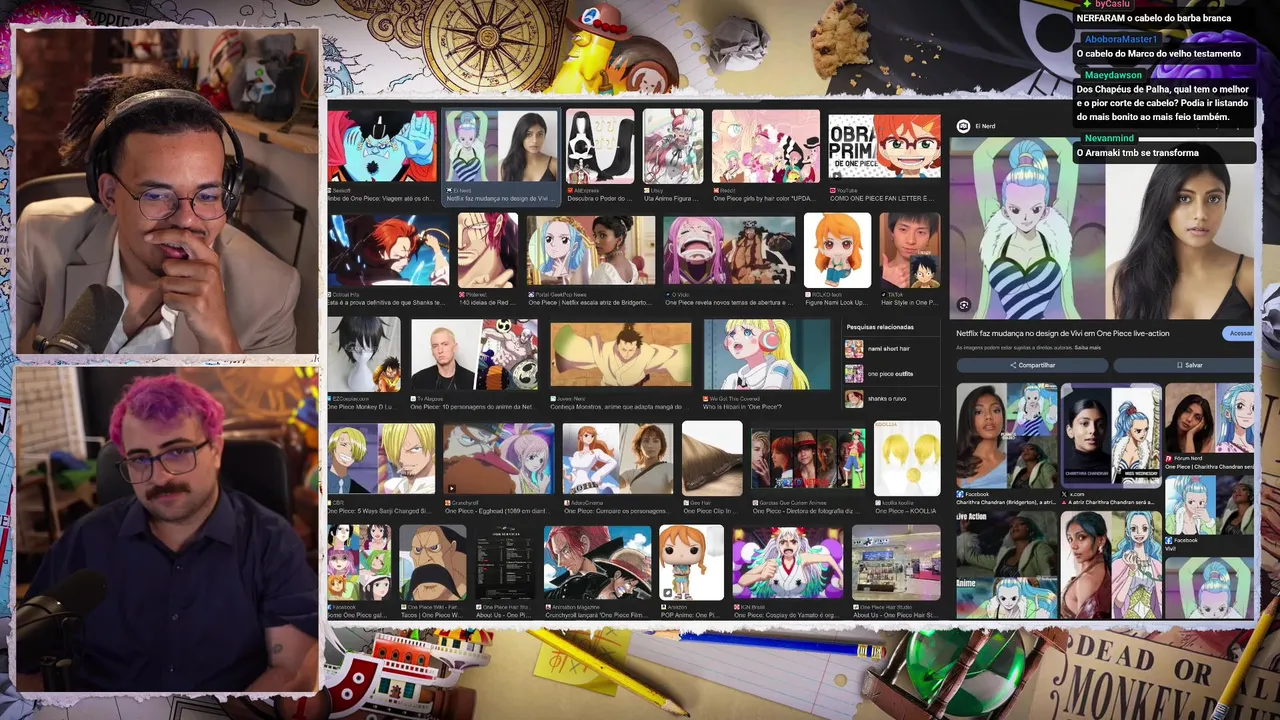
Task: Click the 'One Piece girls by hair color' caption
Action: (766, 198)
